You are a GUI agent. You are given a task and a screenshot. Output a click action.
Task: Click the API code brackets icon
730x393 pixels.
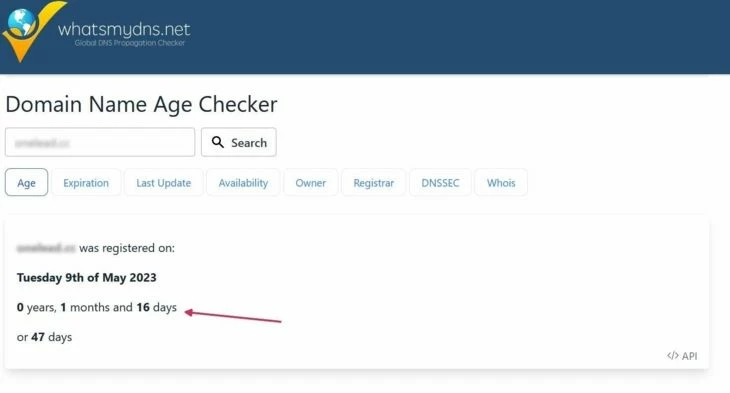tap(672, 356)
